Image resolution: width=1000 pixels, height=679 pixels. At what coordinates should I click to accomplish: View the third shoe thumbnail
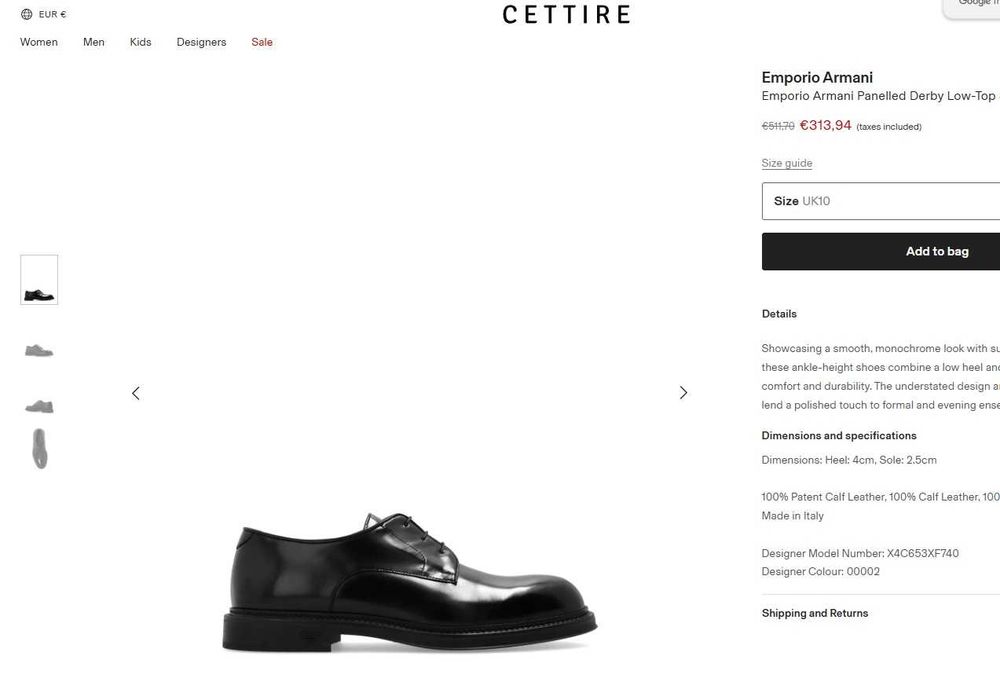(39, 405)
